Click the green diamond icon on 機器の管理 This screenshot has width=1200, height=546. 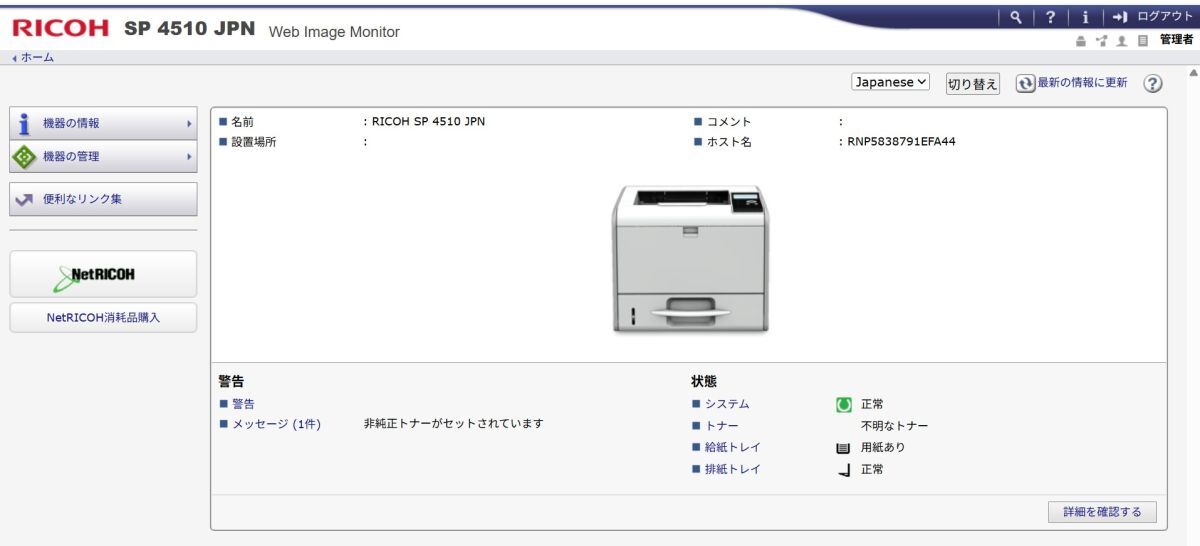tap(24, 157)
